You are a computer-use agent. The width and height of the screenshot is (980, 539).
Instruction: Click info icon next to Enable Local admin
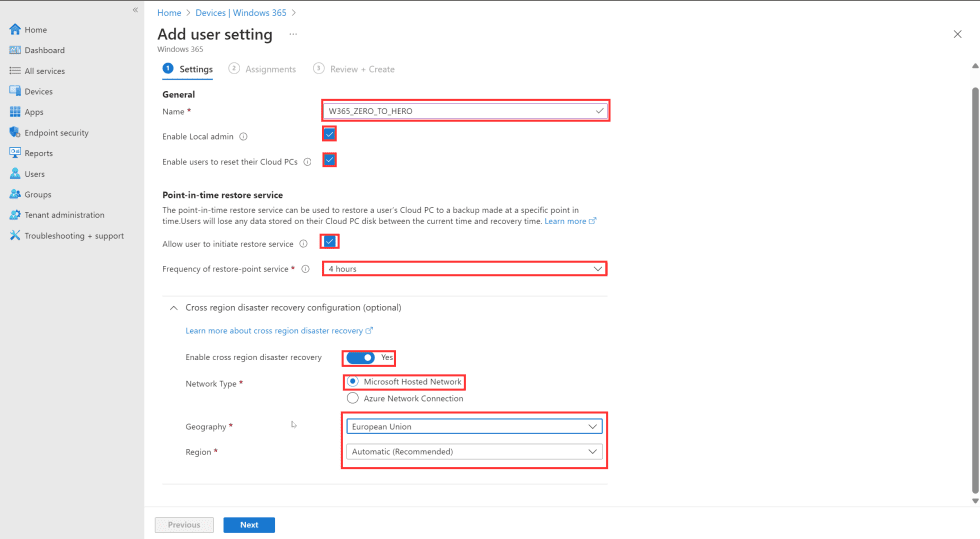click(243, 136)
